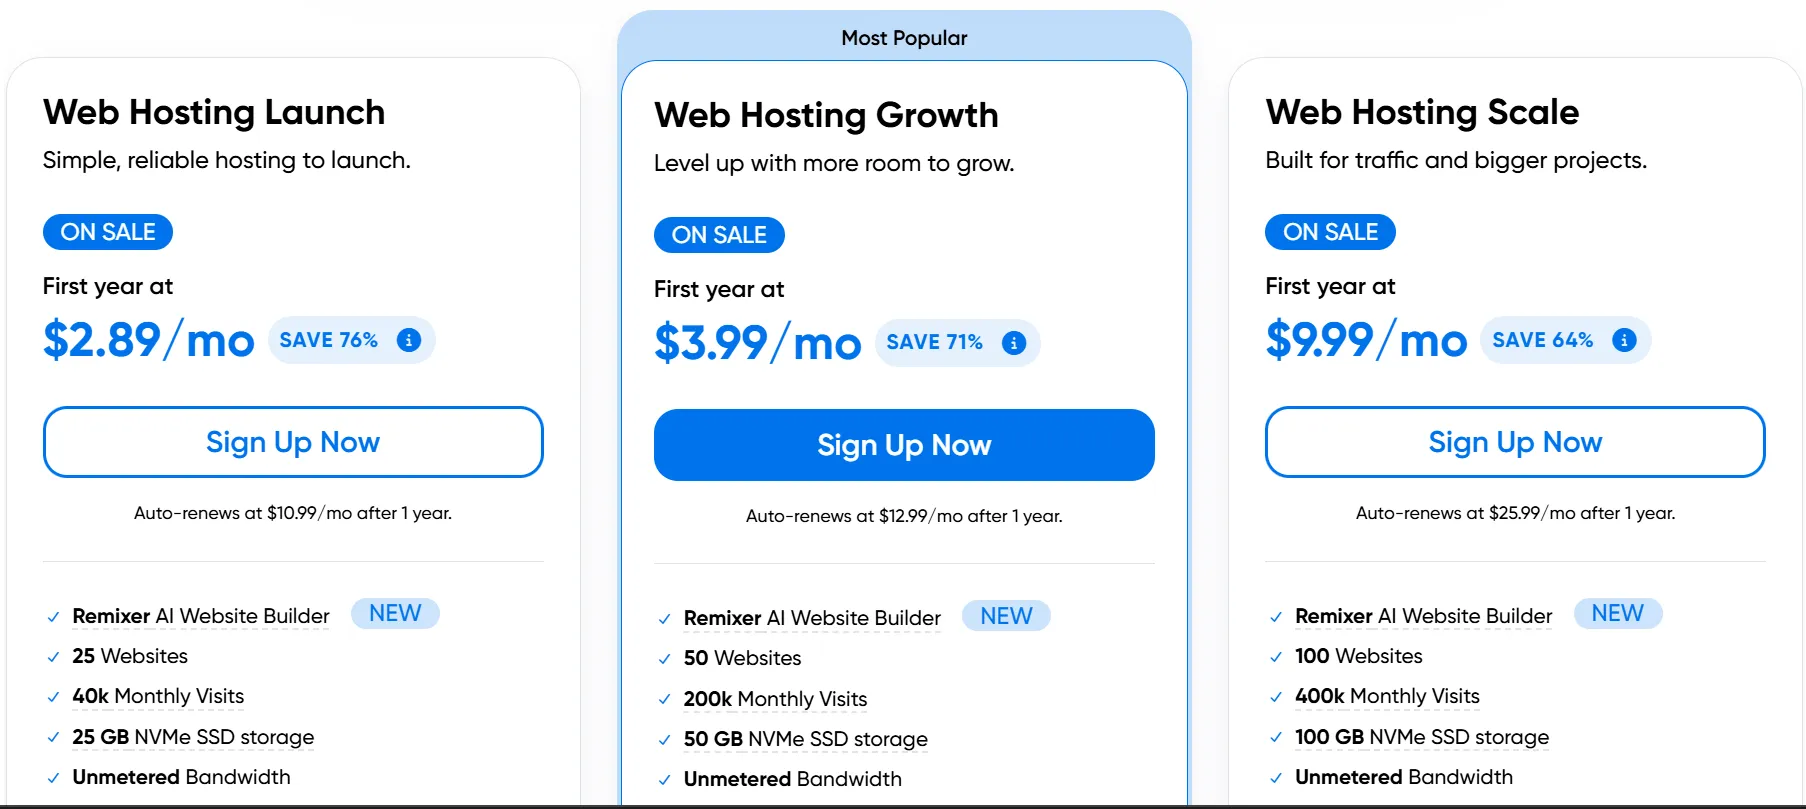
Task: Click NEW badge in Scale plan
Action: 1617,613
